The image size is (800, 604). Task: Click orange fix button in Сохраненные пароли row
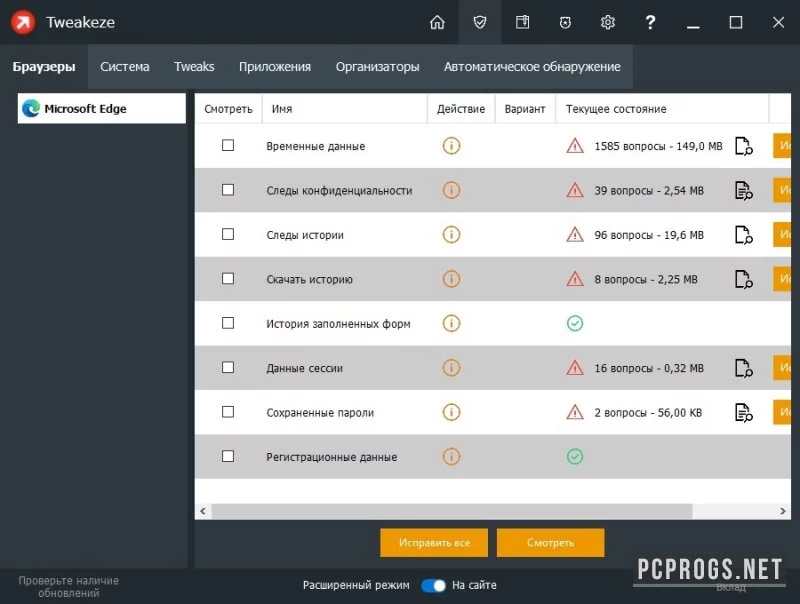coord(782,412)
